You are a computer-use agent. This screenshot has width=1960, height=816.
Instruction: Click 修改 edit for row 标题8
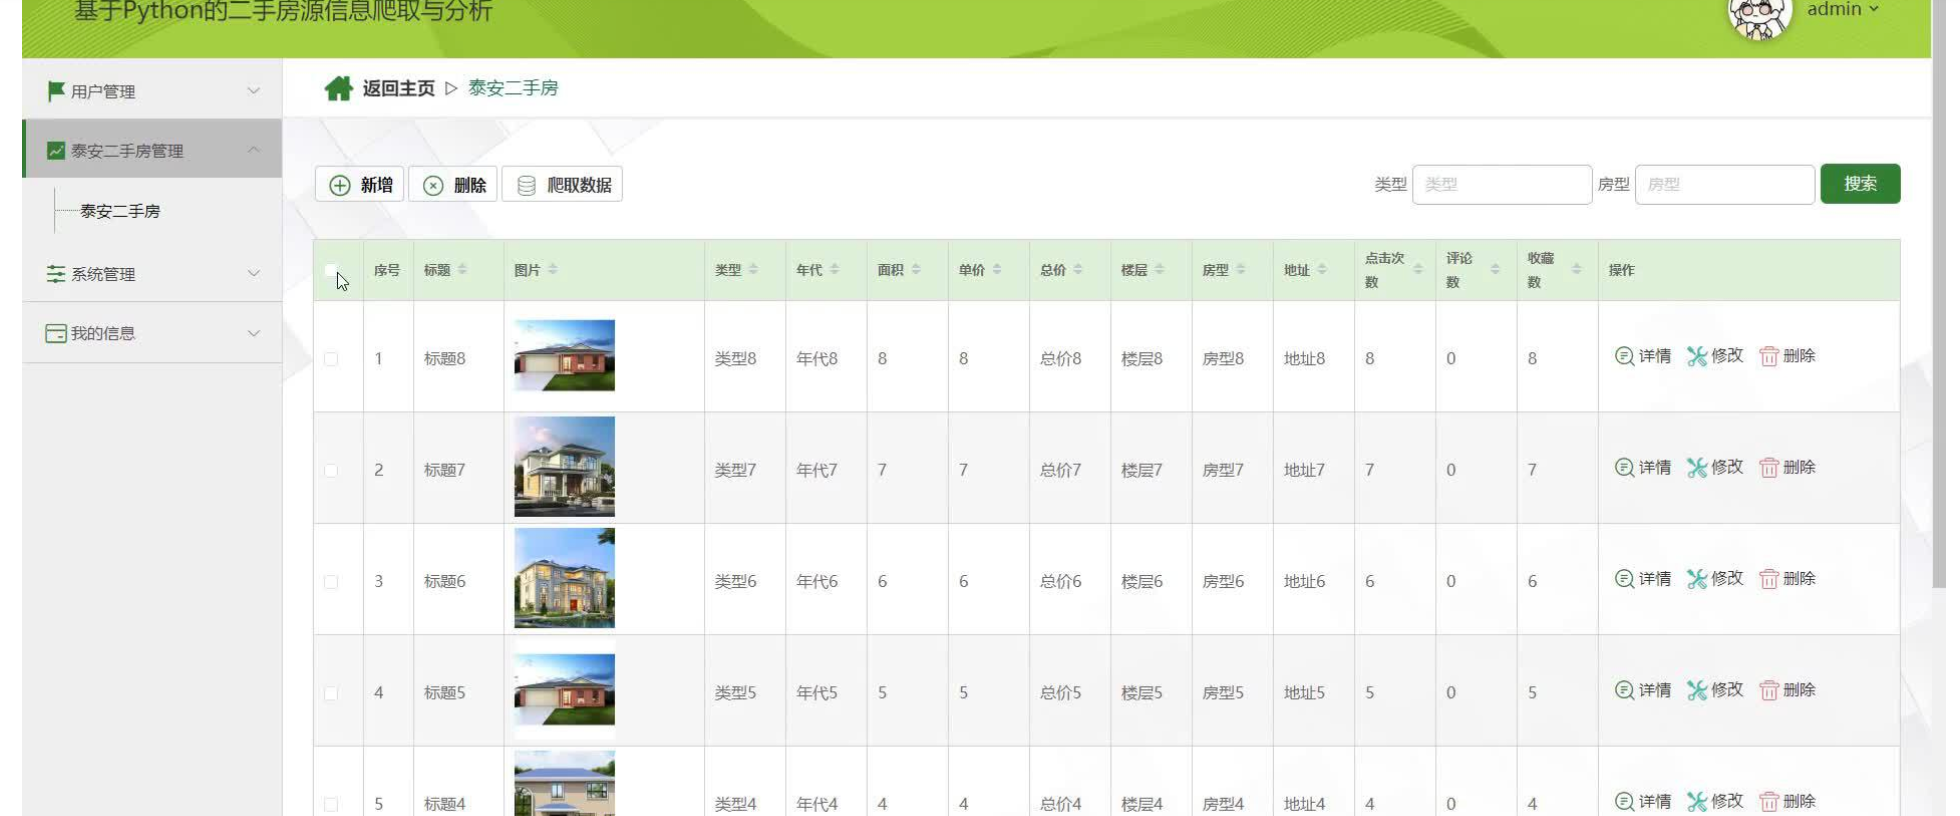tap(1715, 356)
